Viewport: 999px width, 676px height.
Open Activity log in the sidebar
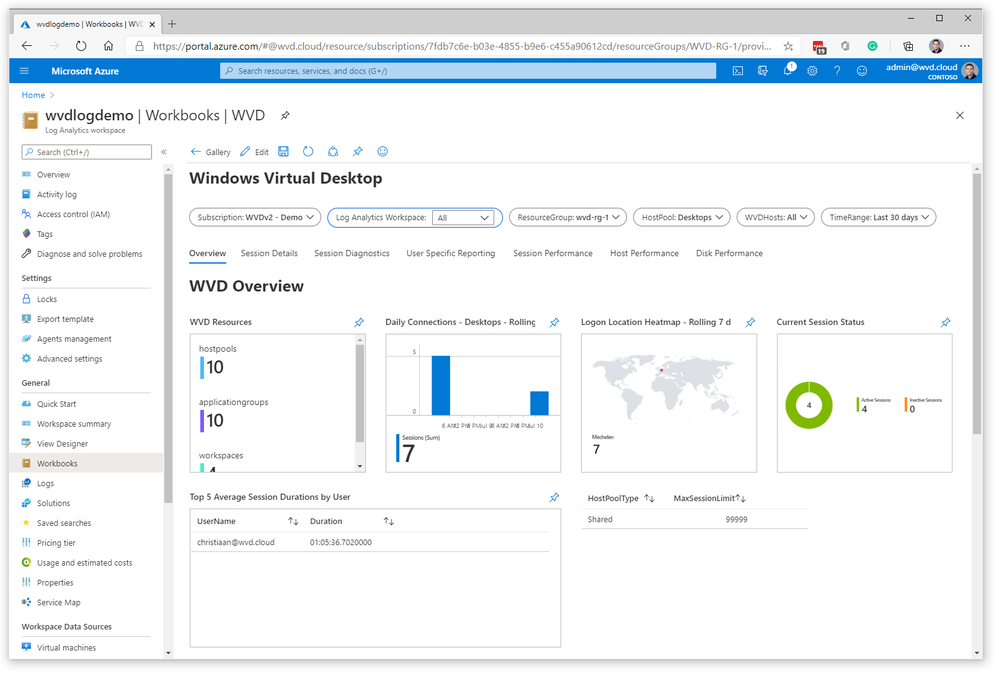click(57, 195)
